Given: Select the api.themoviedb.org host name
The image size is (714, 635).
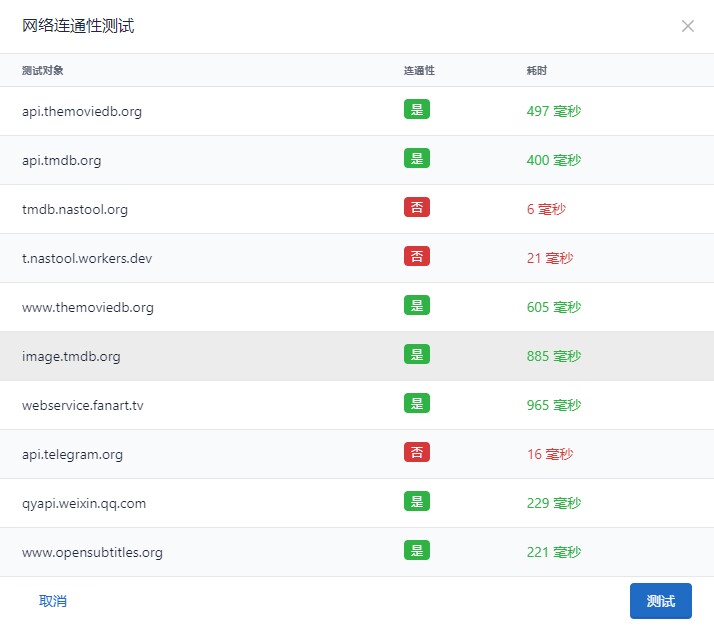Looking at the screenshot, I should [x=82, y=111].
